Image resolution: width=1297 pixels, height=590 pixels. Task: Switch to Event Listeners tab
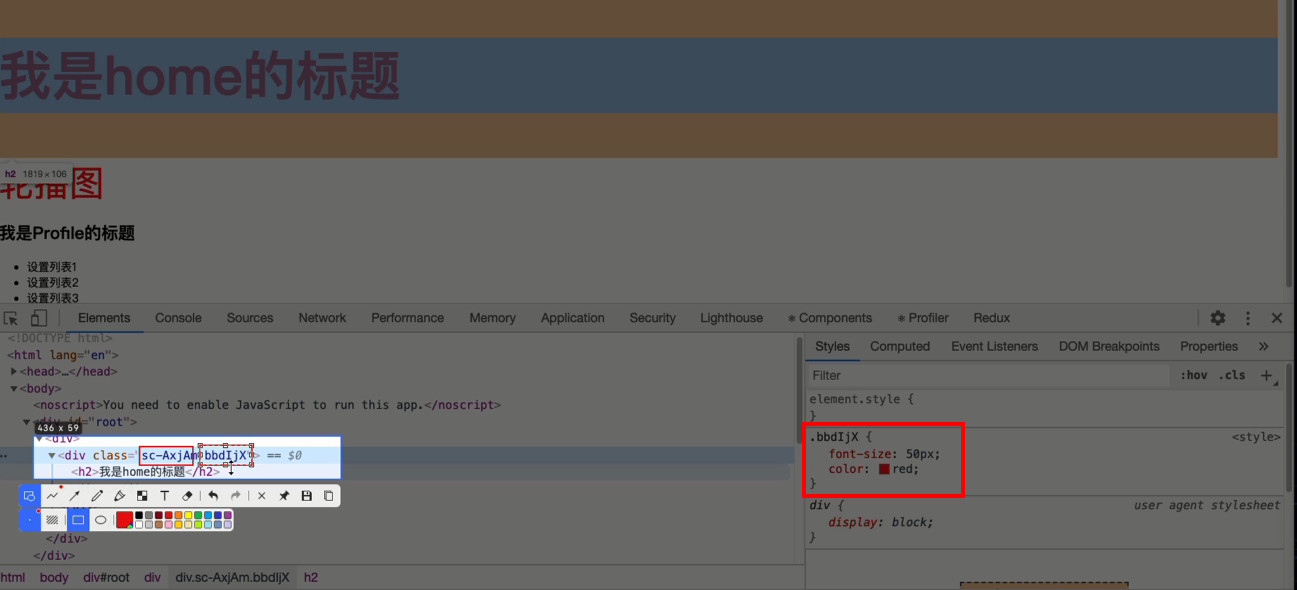[x=995, y=346]
